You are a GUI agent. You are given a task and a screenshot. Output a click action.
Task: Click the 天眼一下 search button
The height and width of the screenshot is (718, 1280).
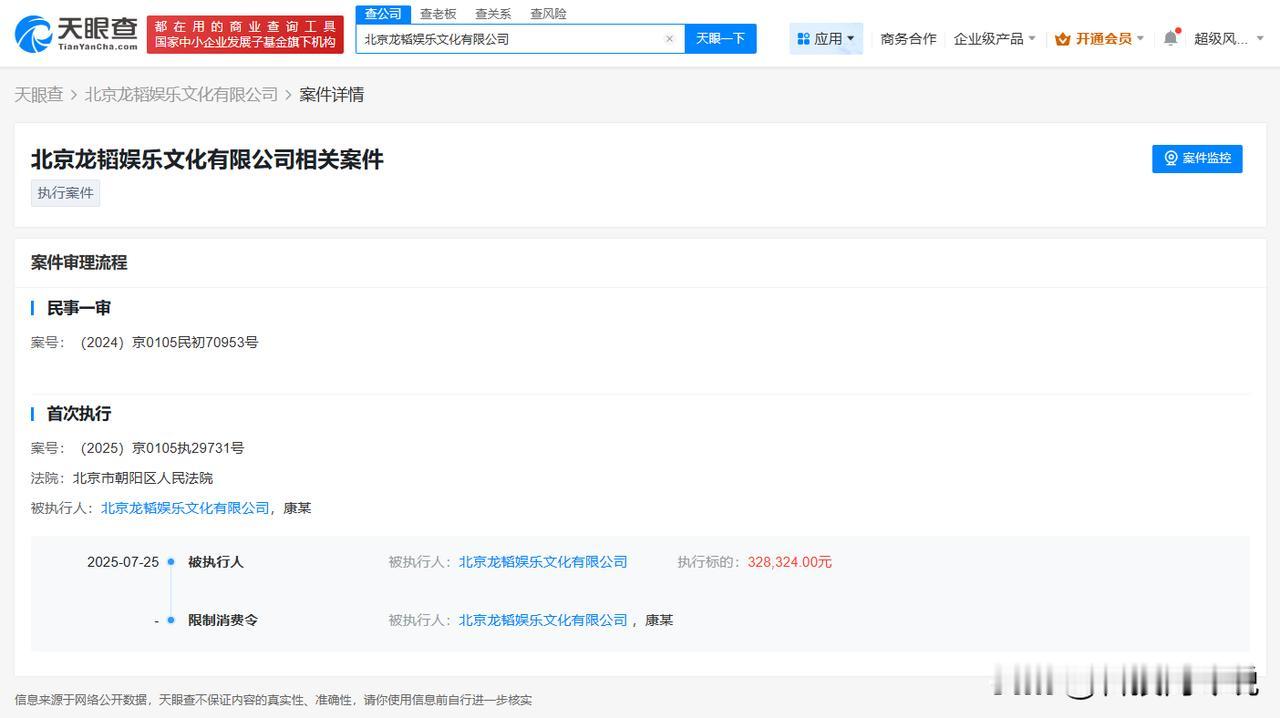point(721,39)
